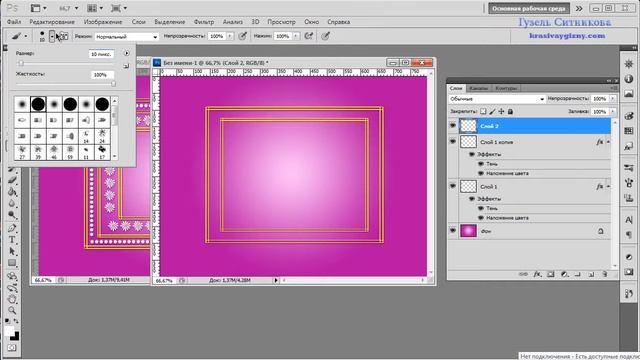
Task: Open the Paragraph panel dock icon
Action: click(629, 235)
